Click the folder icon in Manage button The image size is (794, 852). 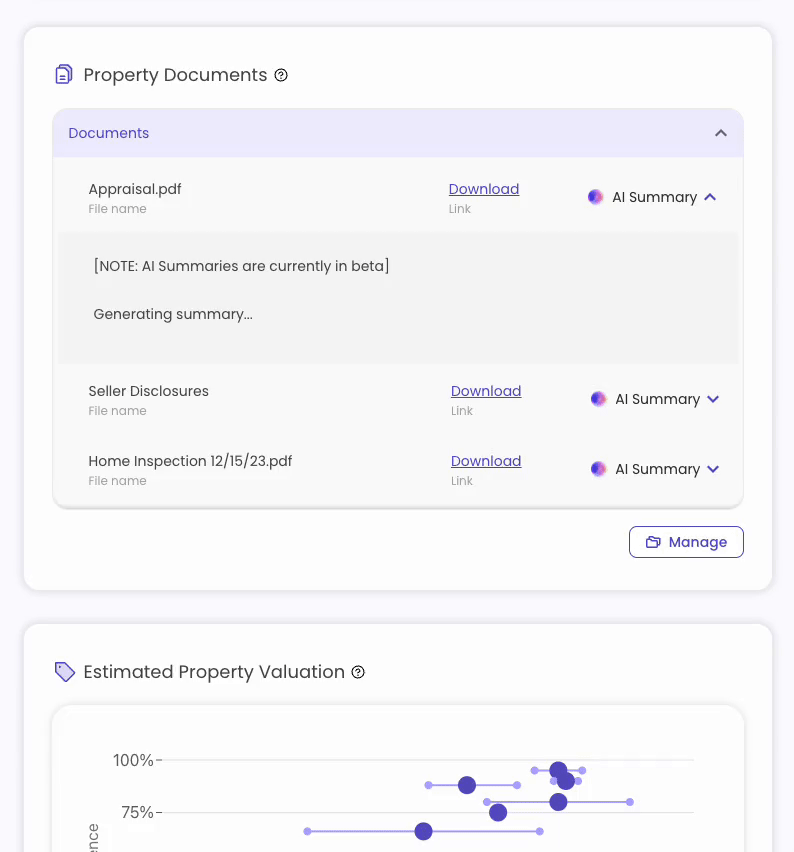tap(653, 542)
